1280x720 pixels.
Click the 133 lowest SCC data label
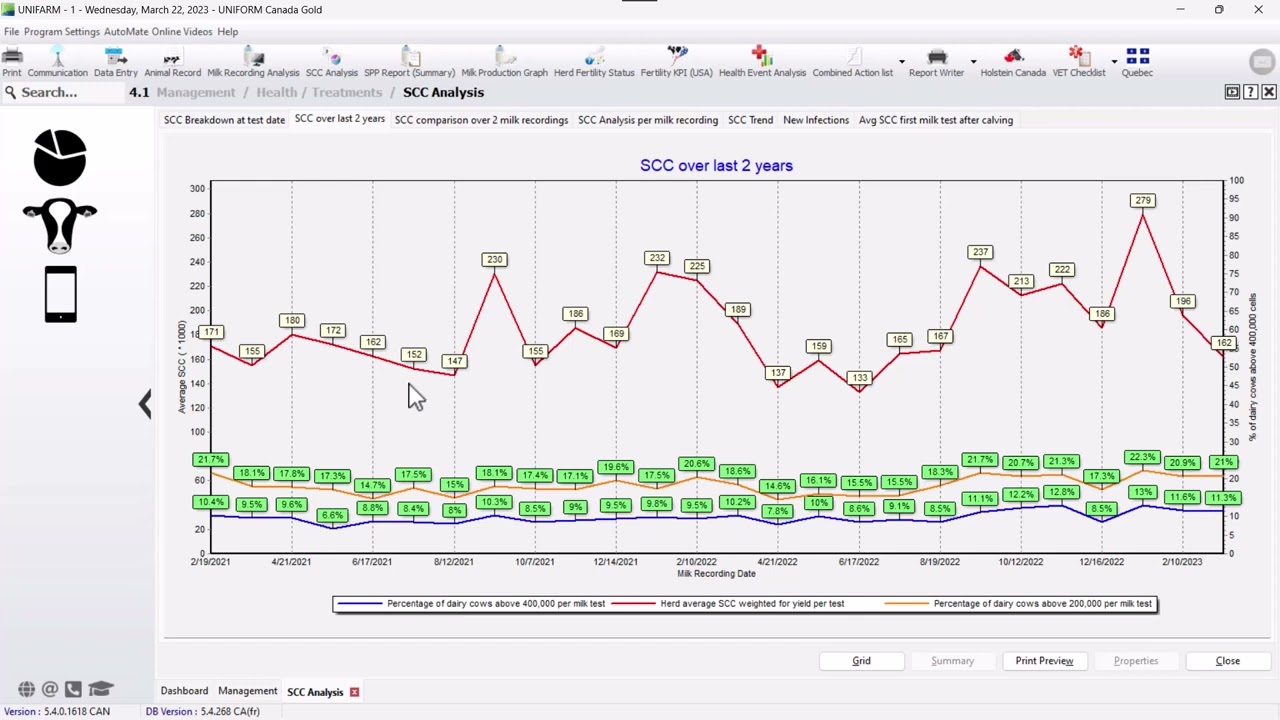click(x=859, y=378)
